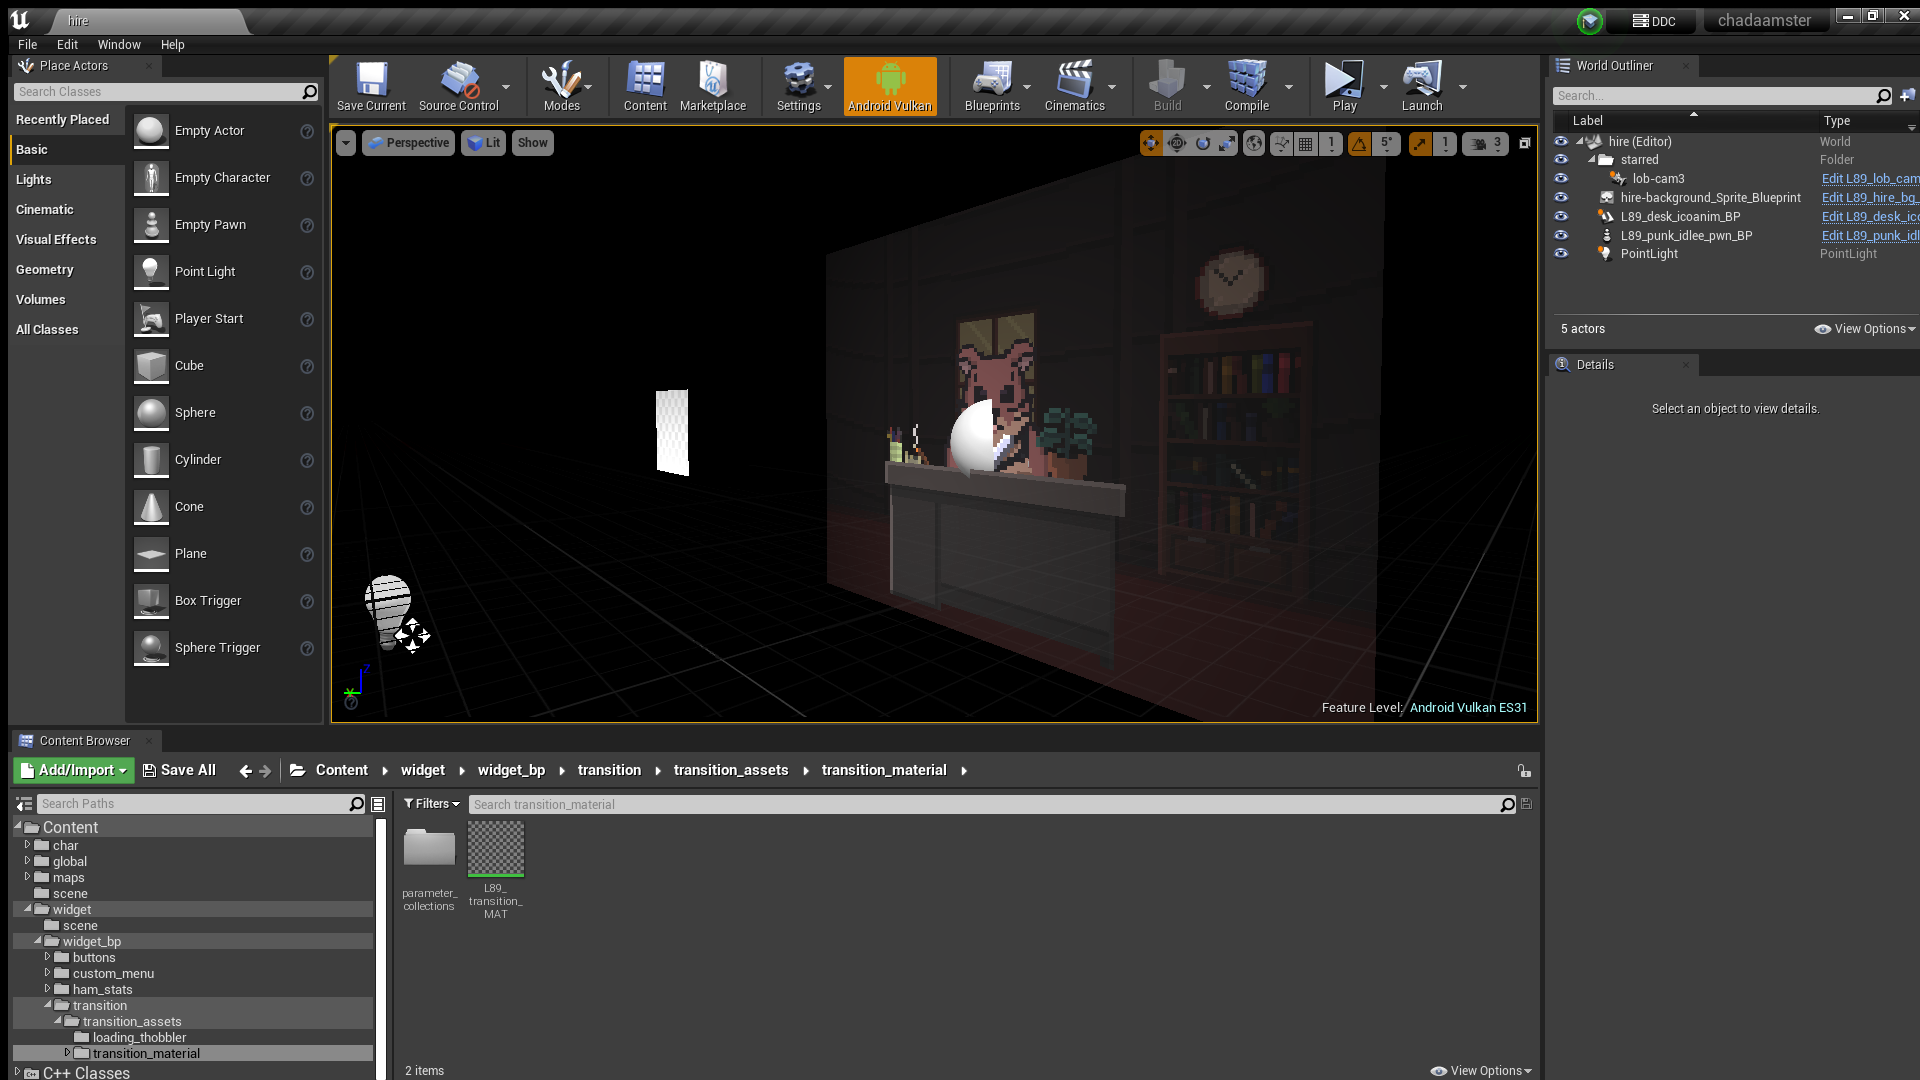Viewport: 1920px width, 1080px height.
Task: Click the Compile toolbar icon
Action: 1246,81
